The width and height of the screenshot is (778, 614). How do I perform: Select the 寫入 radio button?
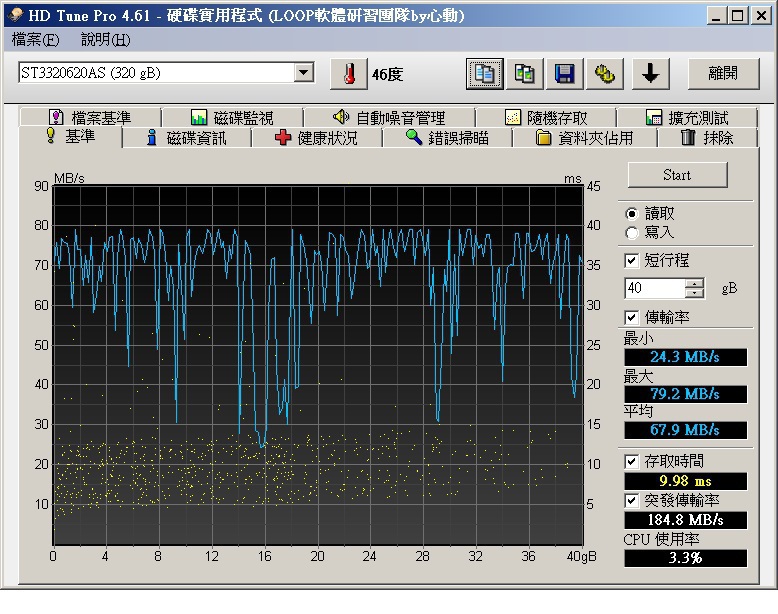pyautogui.click(x=632, y=232)
